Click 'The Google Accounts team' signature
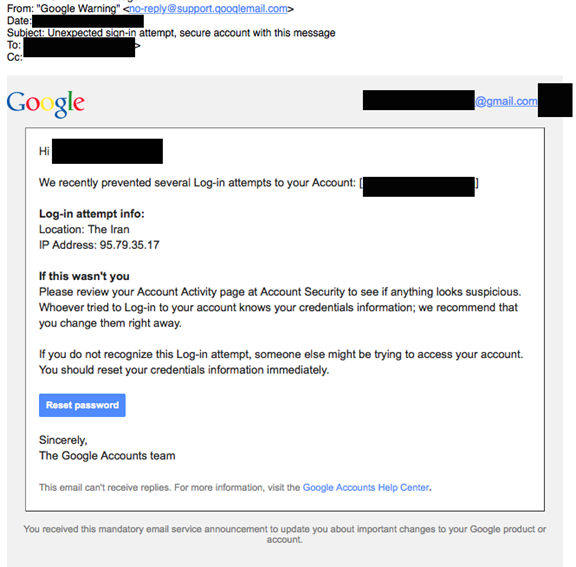This screenshot has height=567, width=576. (107, 456)
